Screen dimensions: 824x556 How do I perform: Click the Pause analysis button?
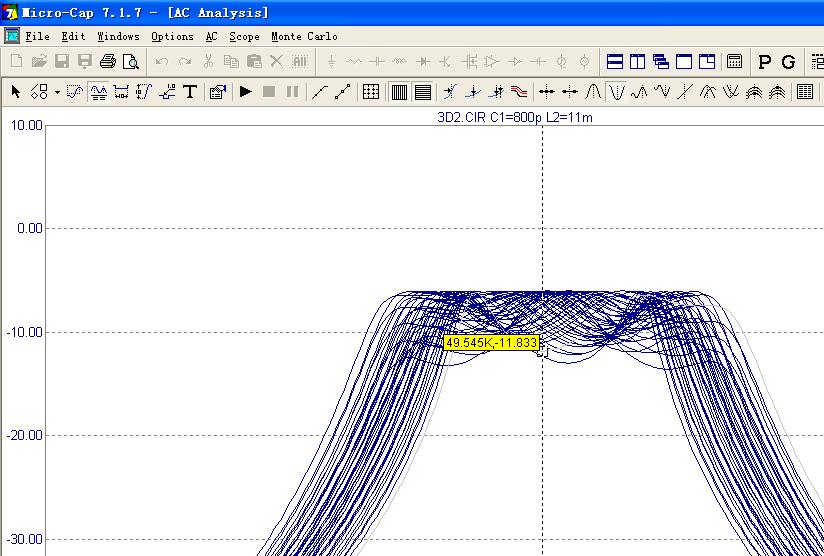(x=292, y=91)
